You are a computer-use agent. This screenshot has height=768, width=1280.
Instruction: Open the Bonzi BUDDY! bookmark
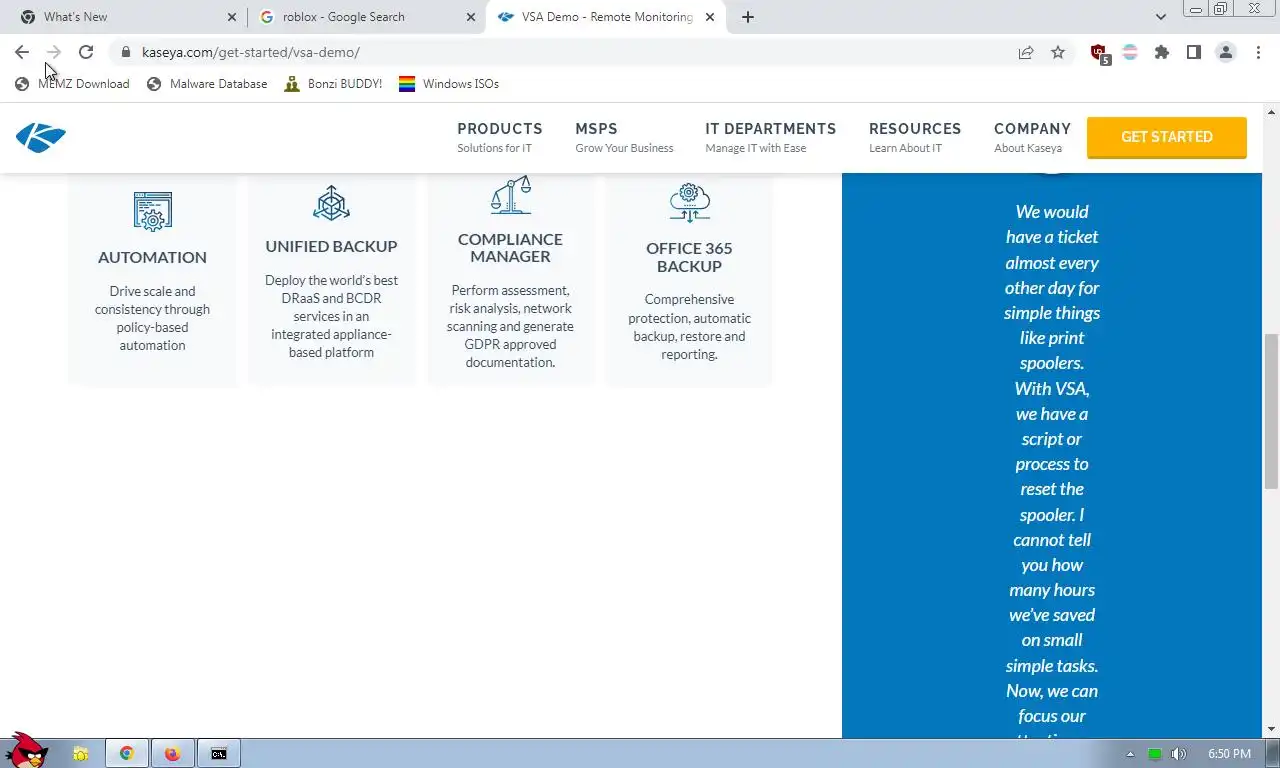coord(333,84)
